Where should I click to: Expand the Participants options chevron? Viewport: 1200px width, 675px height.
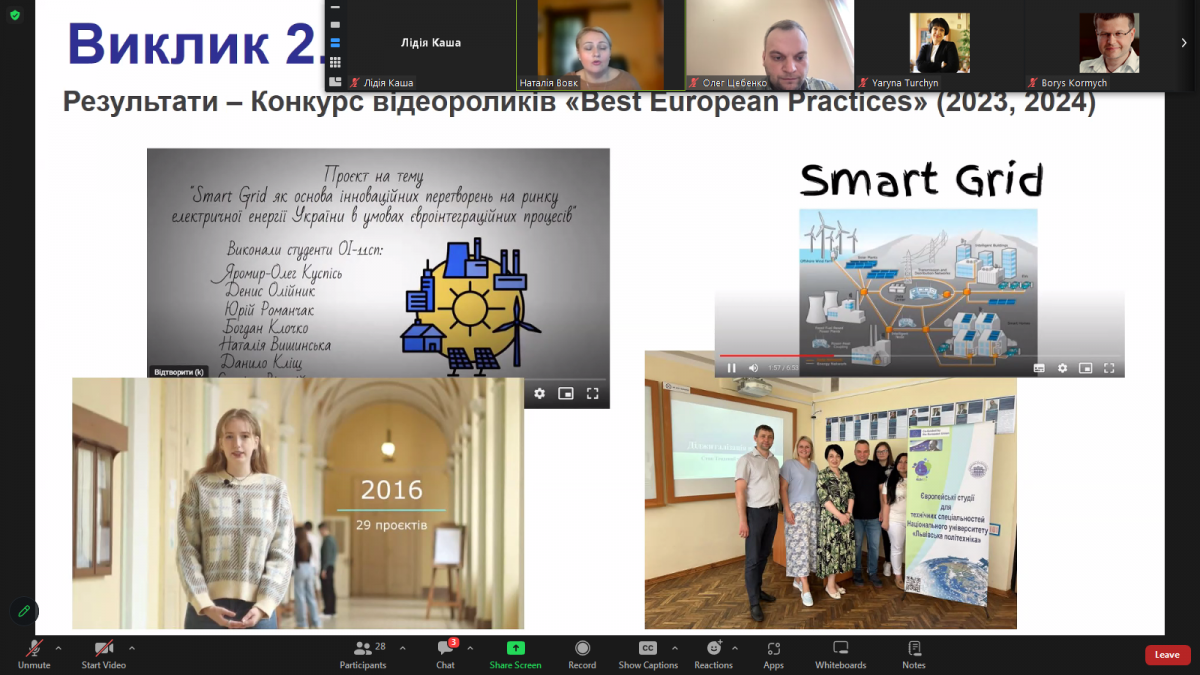pos(403,648)
